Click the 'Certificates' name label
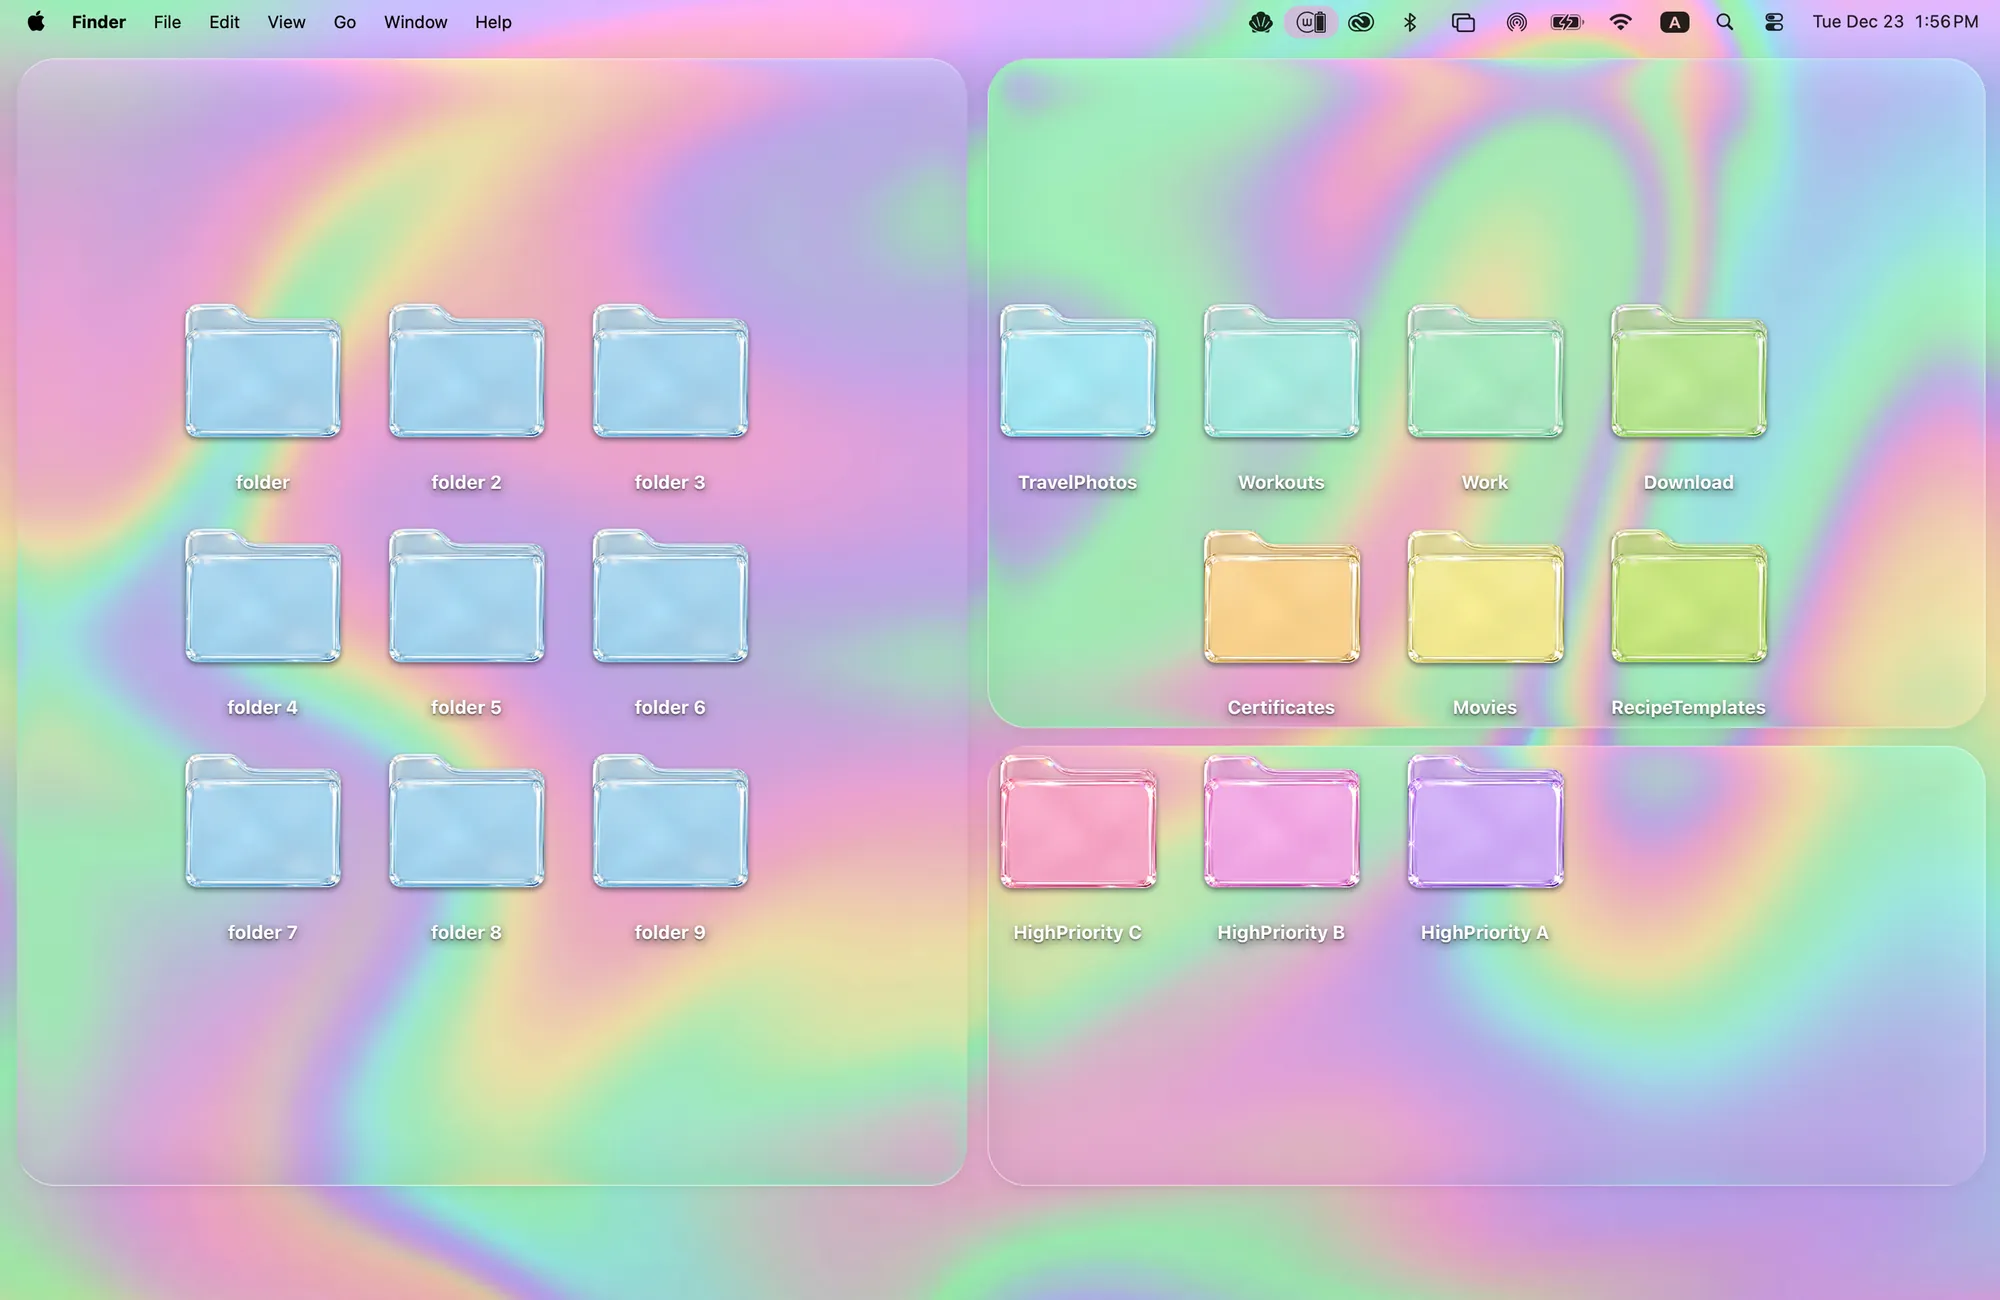This screenshot has width=2000, height=1300. pos(1281,707)
